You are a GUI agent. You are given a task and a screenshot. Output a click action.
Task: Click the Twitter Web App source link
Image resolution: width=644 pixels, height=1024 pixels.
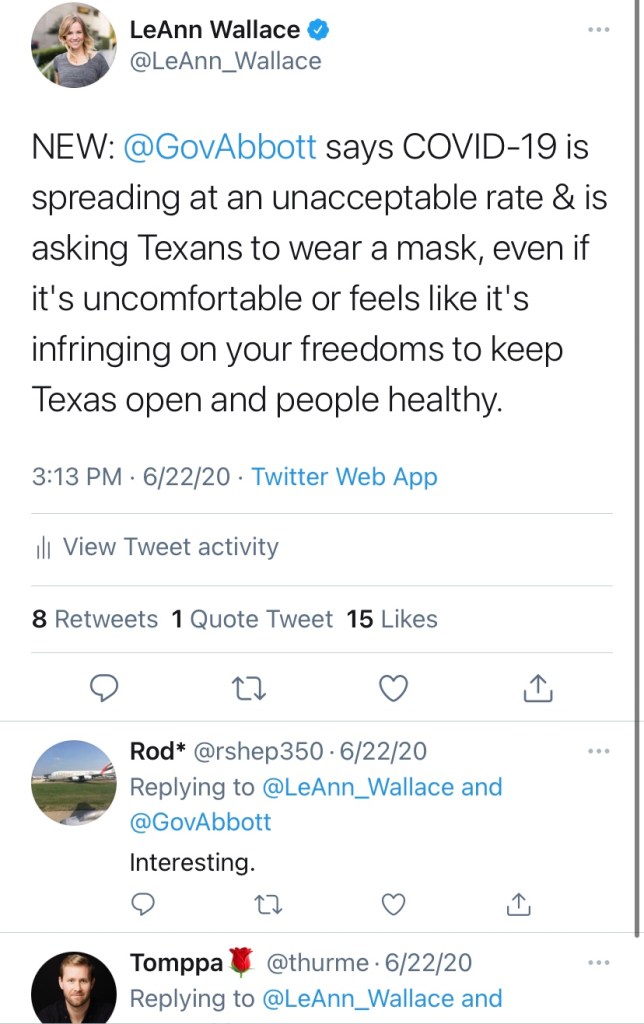point(344,477)
